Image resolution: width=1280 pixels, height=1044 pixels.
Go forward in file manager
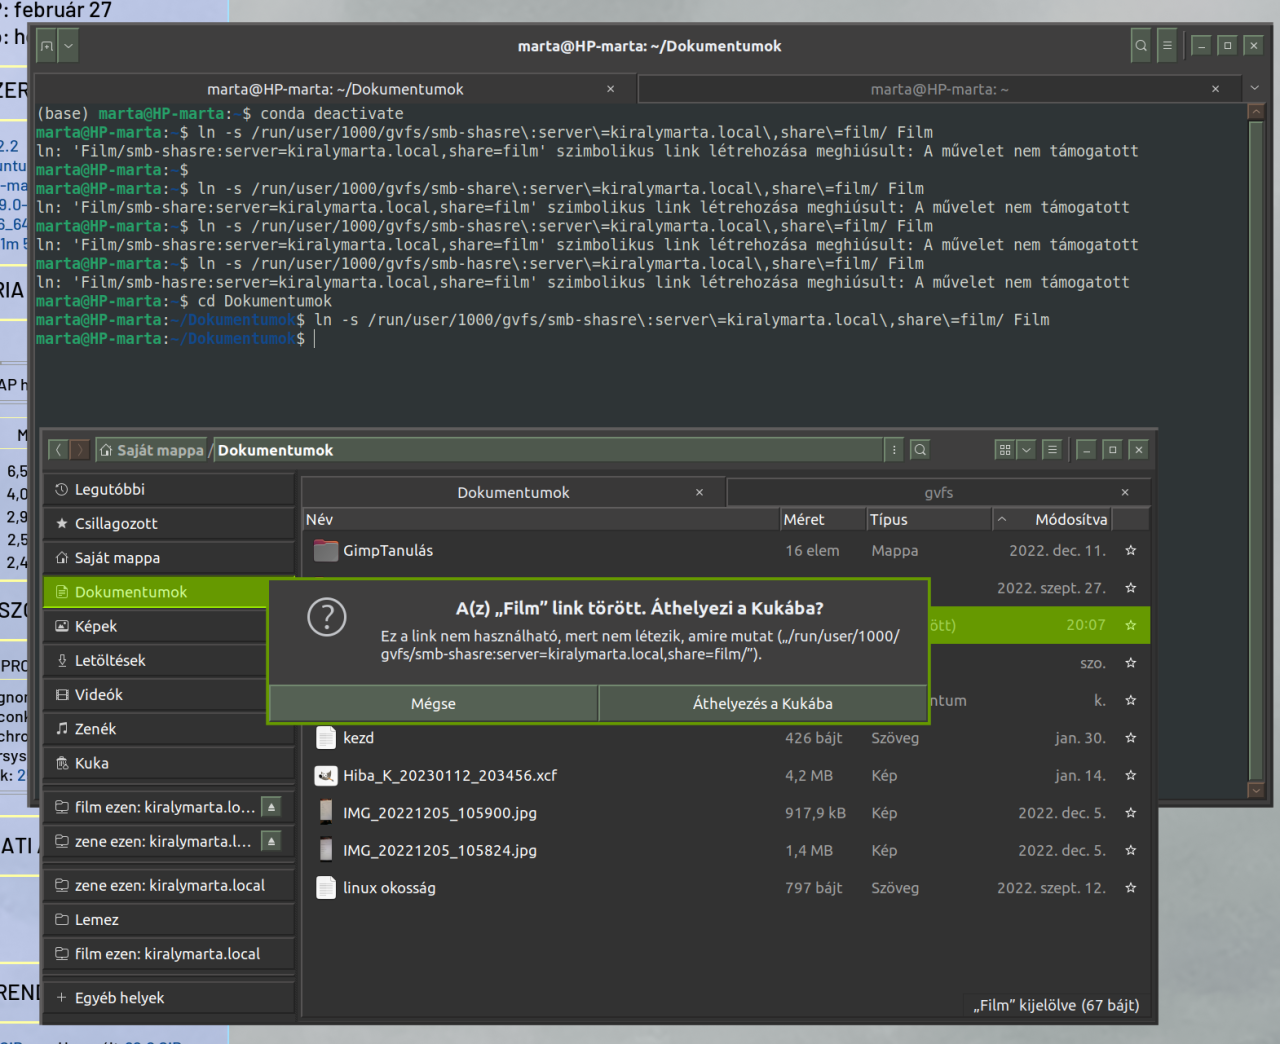tap(80, 450)
